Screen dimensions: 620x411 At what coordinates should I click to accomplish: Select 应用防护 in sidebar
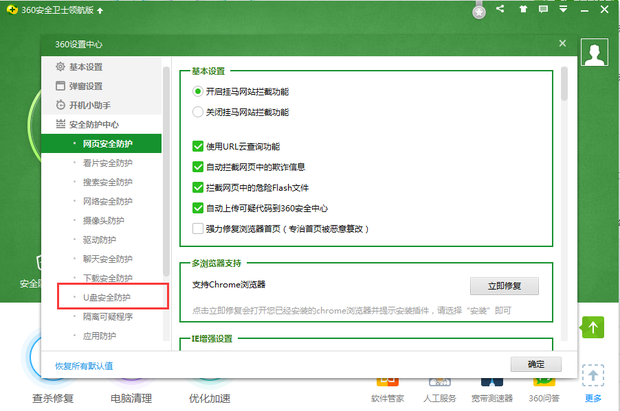point(101,336)
